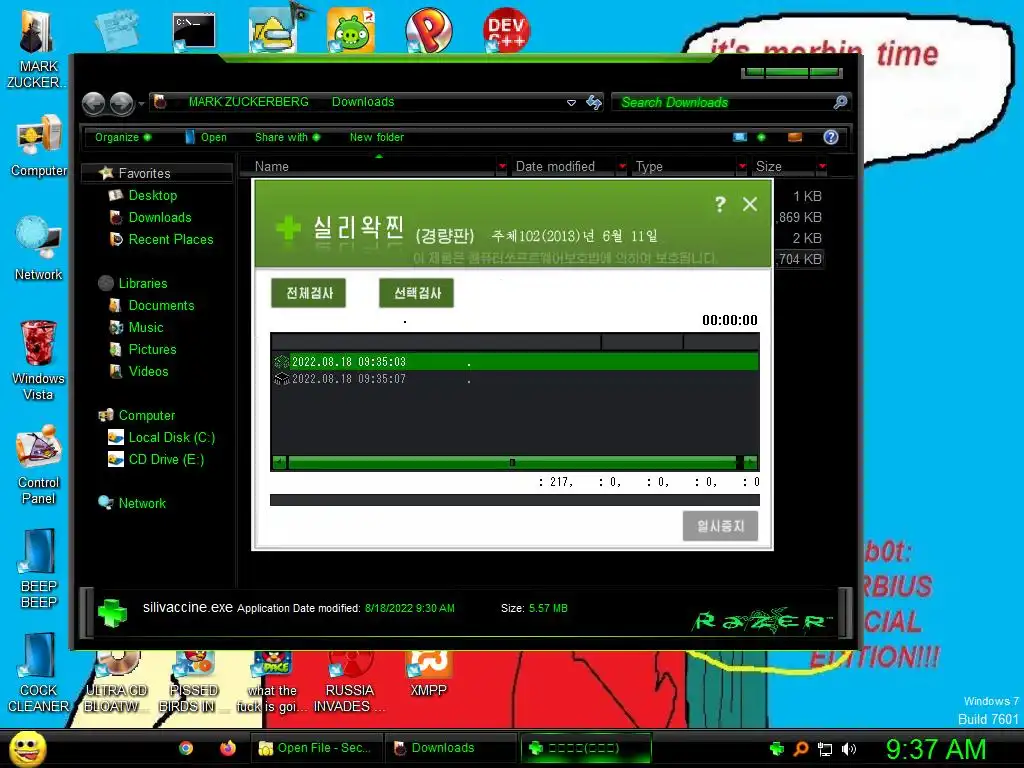Click the help question mark in SiliVaccine dialog

(720, 204)
